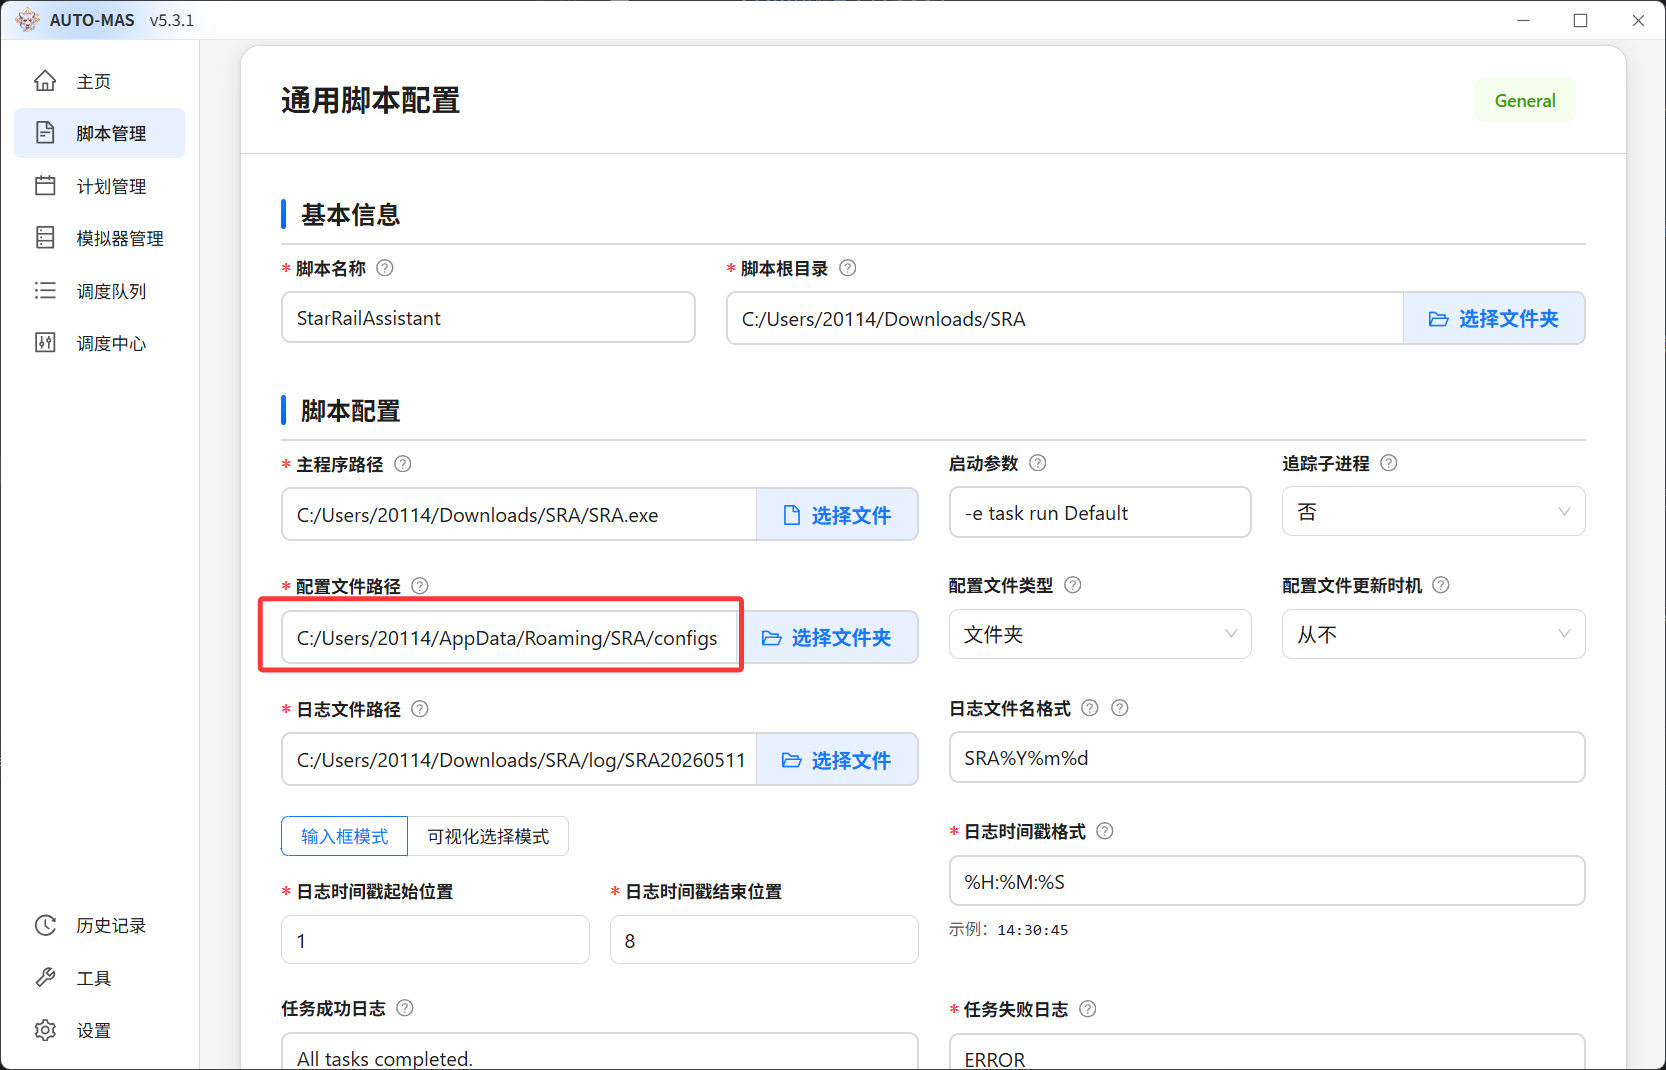Click the 任务失败日志 input showing ERROR
The width and height of the screenshot is (1666, 1070).
tap(1267, 1051)
